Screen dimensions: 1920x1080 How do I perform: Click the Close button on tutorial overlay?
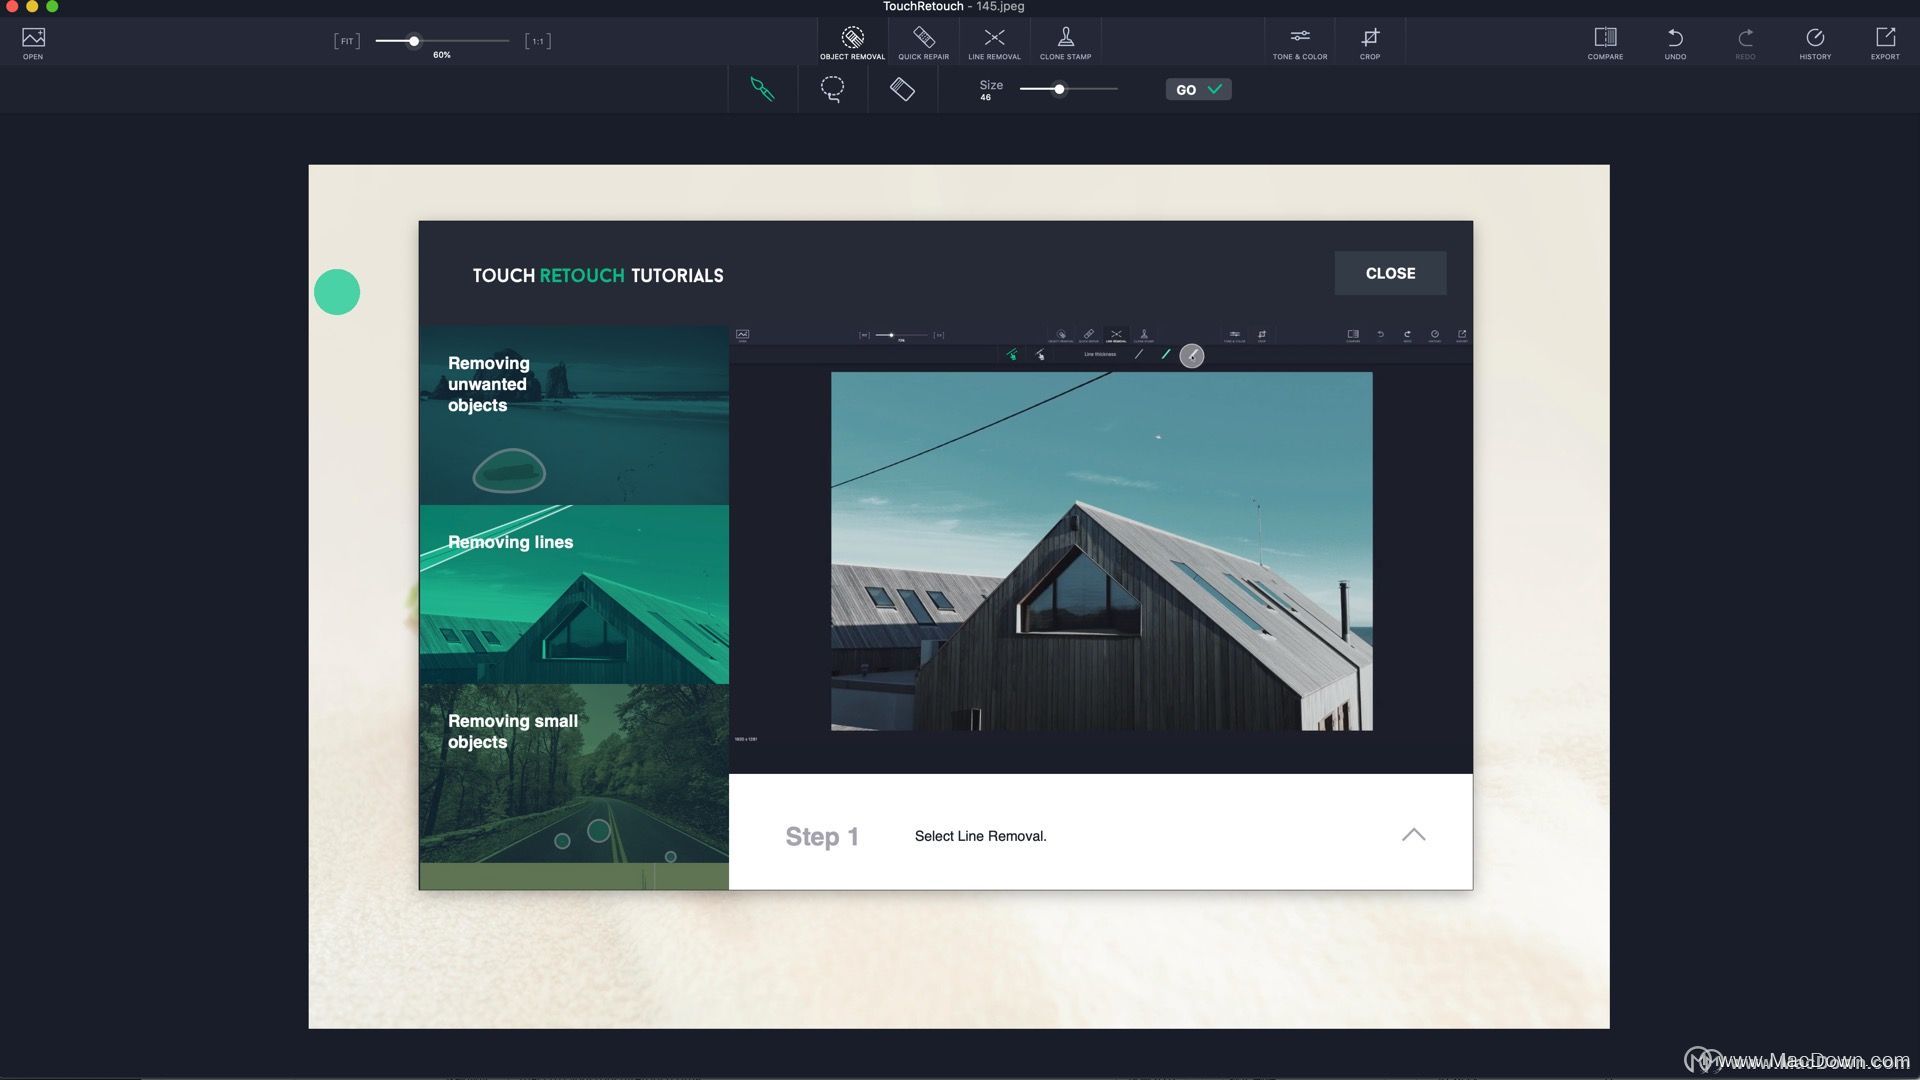1390,273
